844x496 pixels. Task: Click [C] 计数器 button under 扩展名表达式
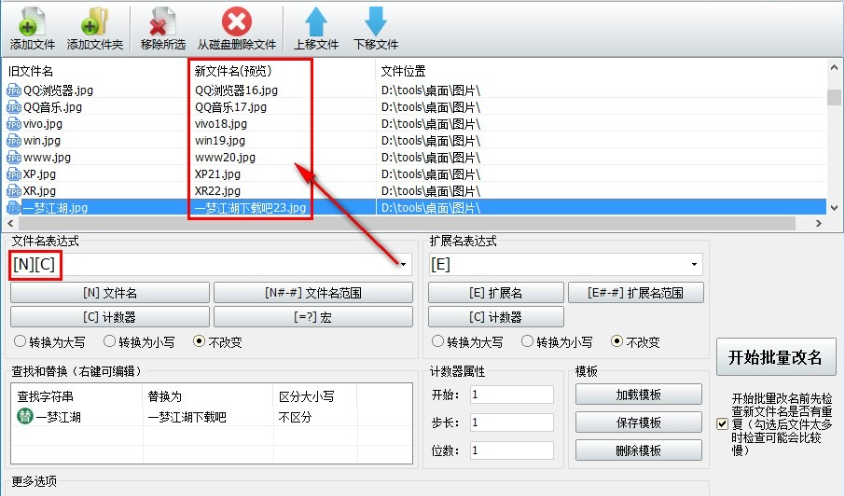click(496, 317)
